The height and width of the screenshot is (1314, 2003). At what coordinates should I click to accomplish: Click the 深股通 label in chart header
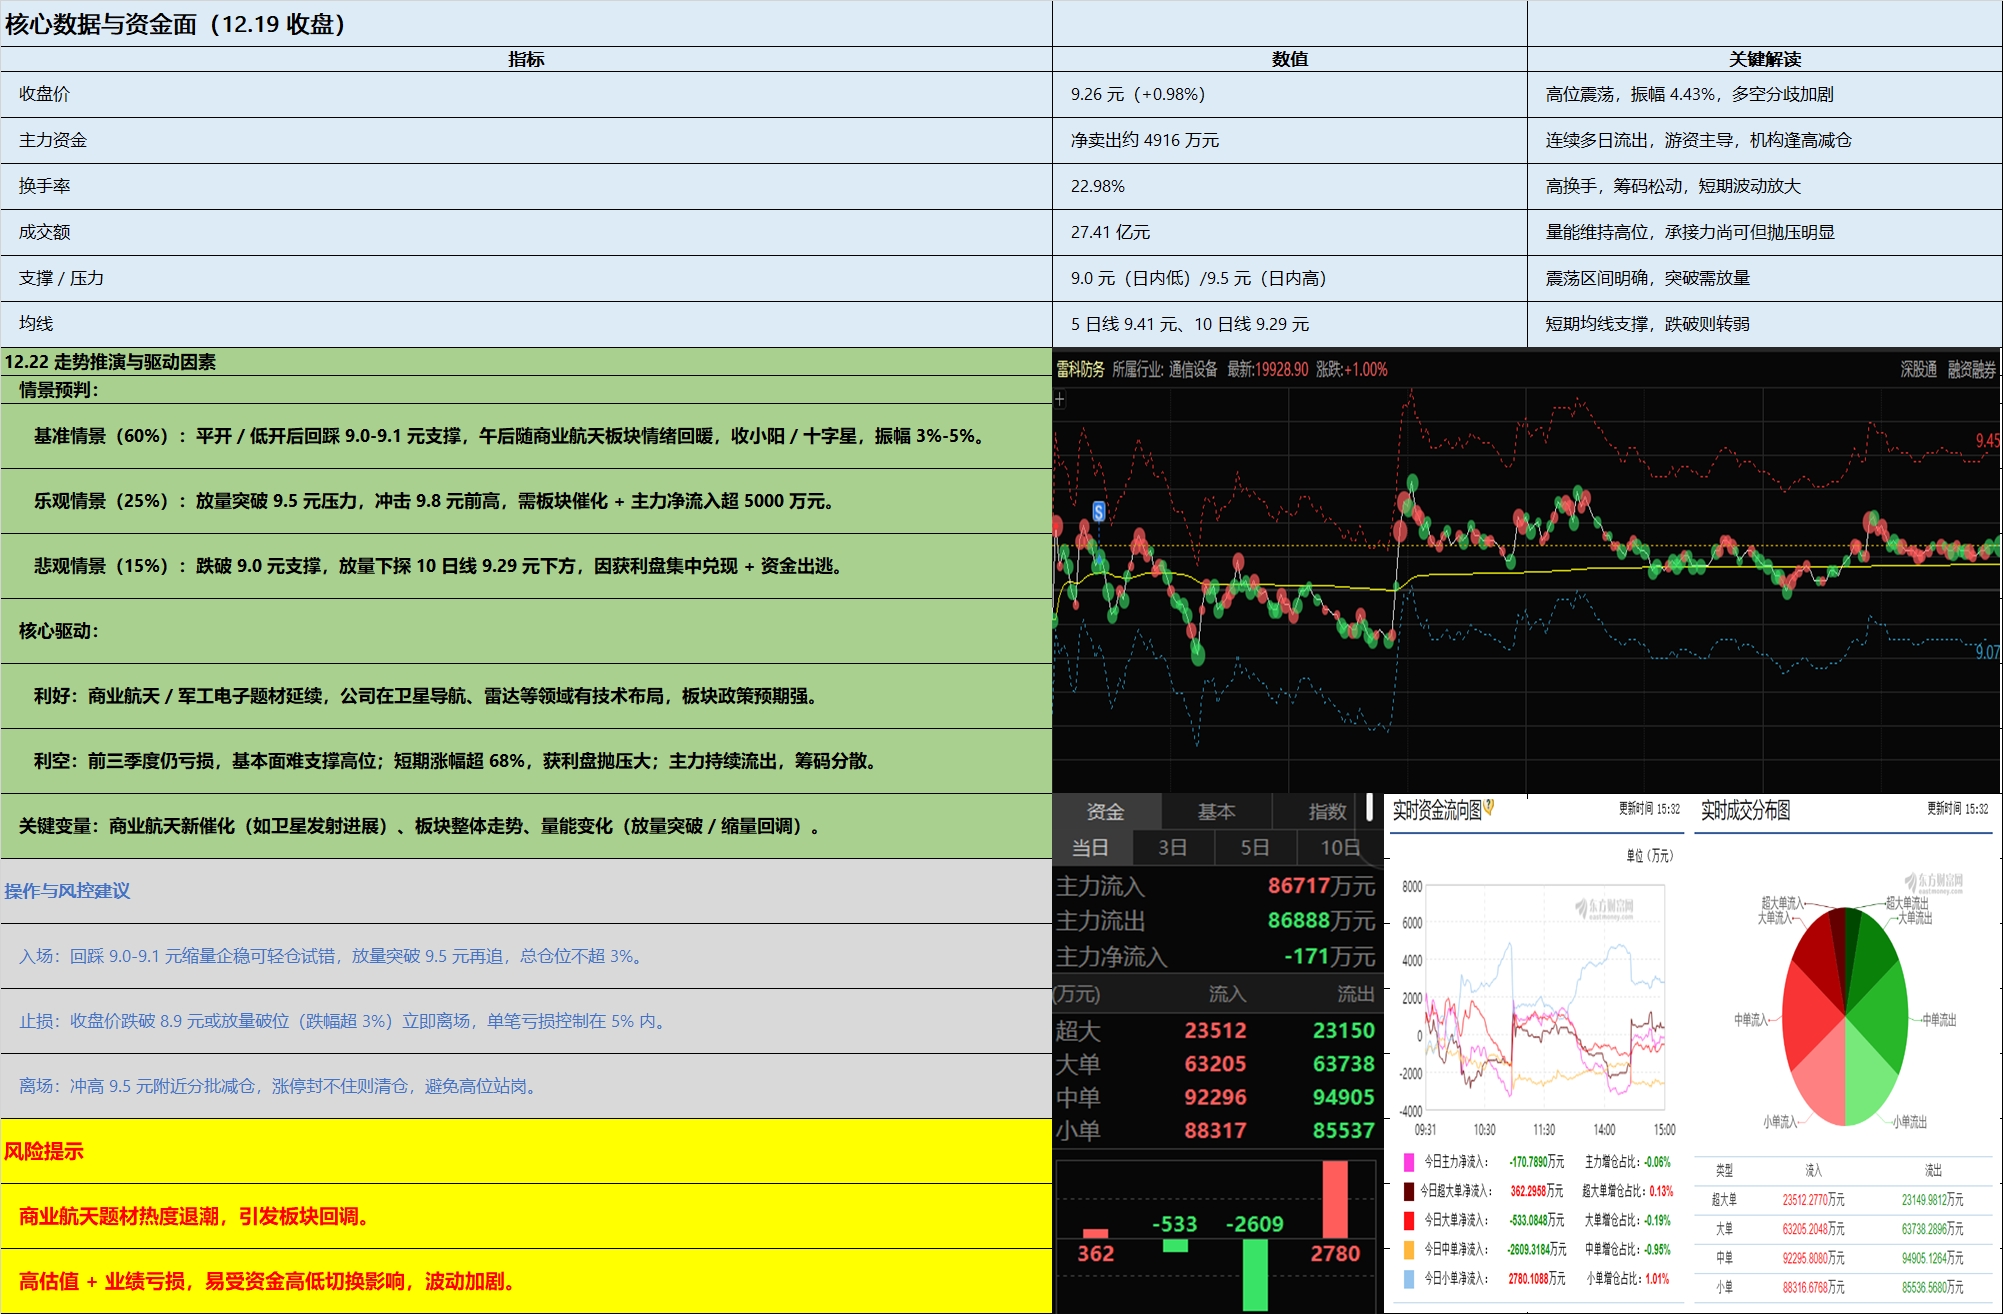tap(1918, 370)
